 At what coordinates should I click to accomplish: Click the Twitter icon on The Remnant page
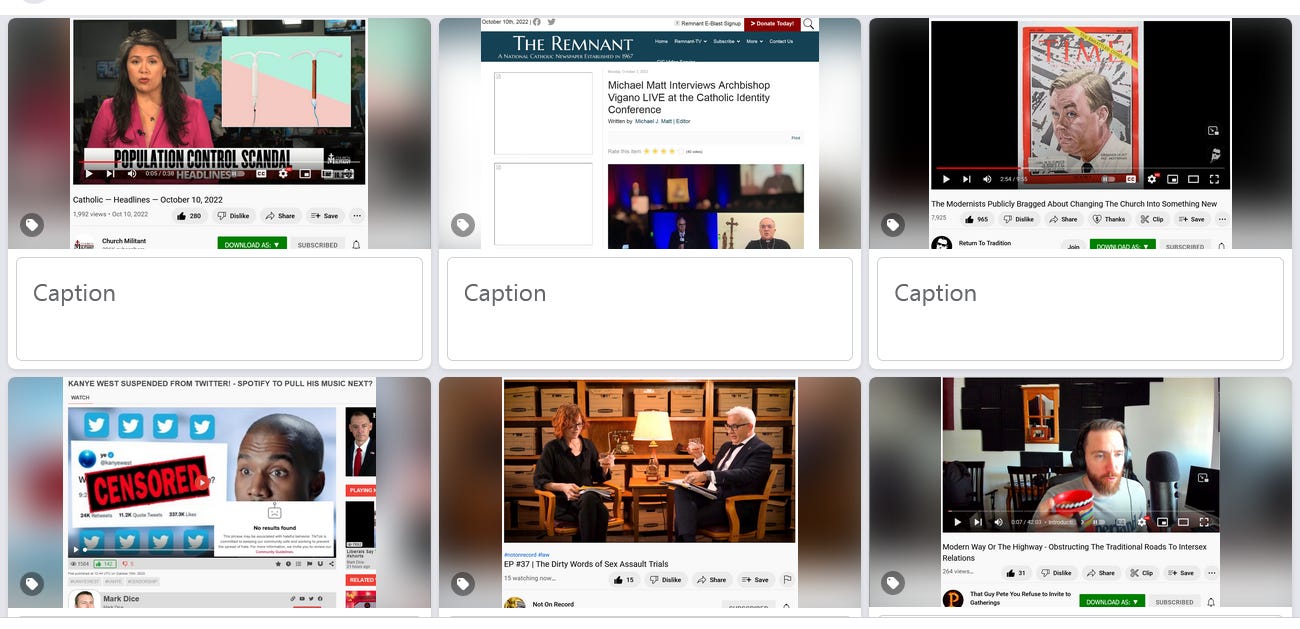(551, 22)
